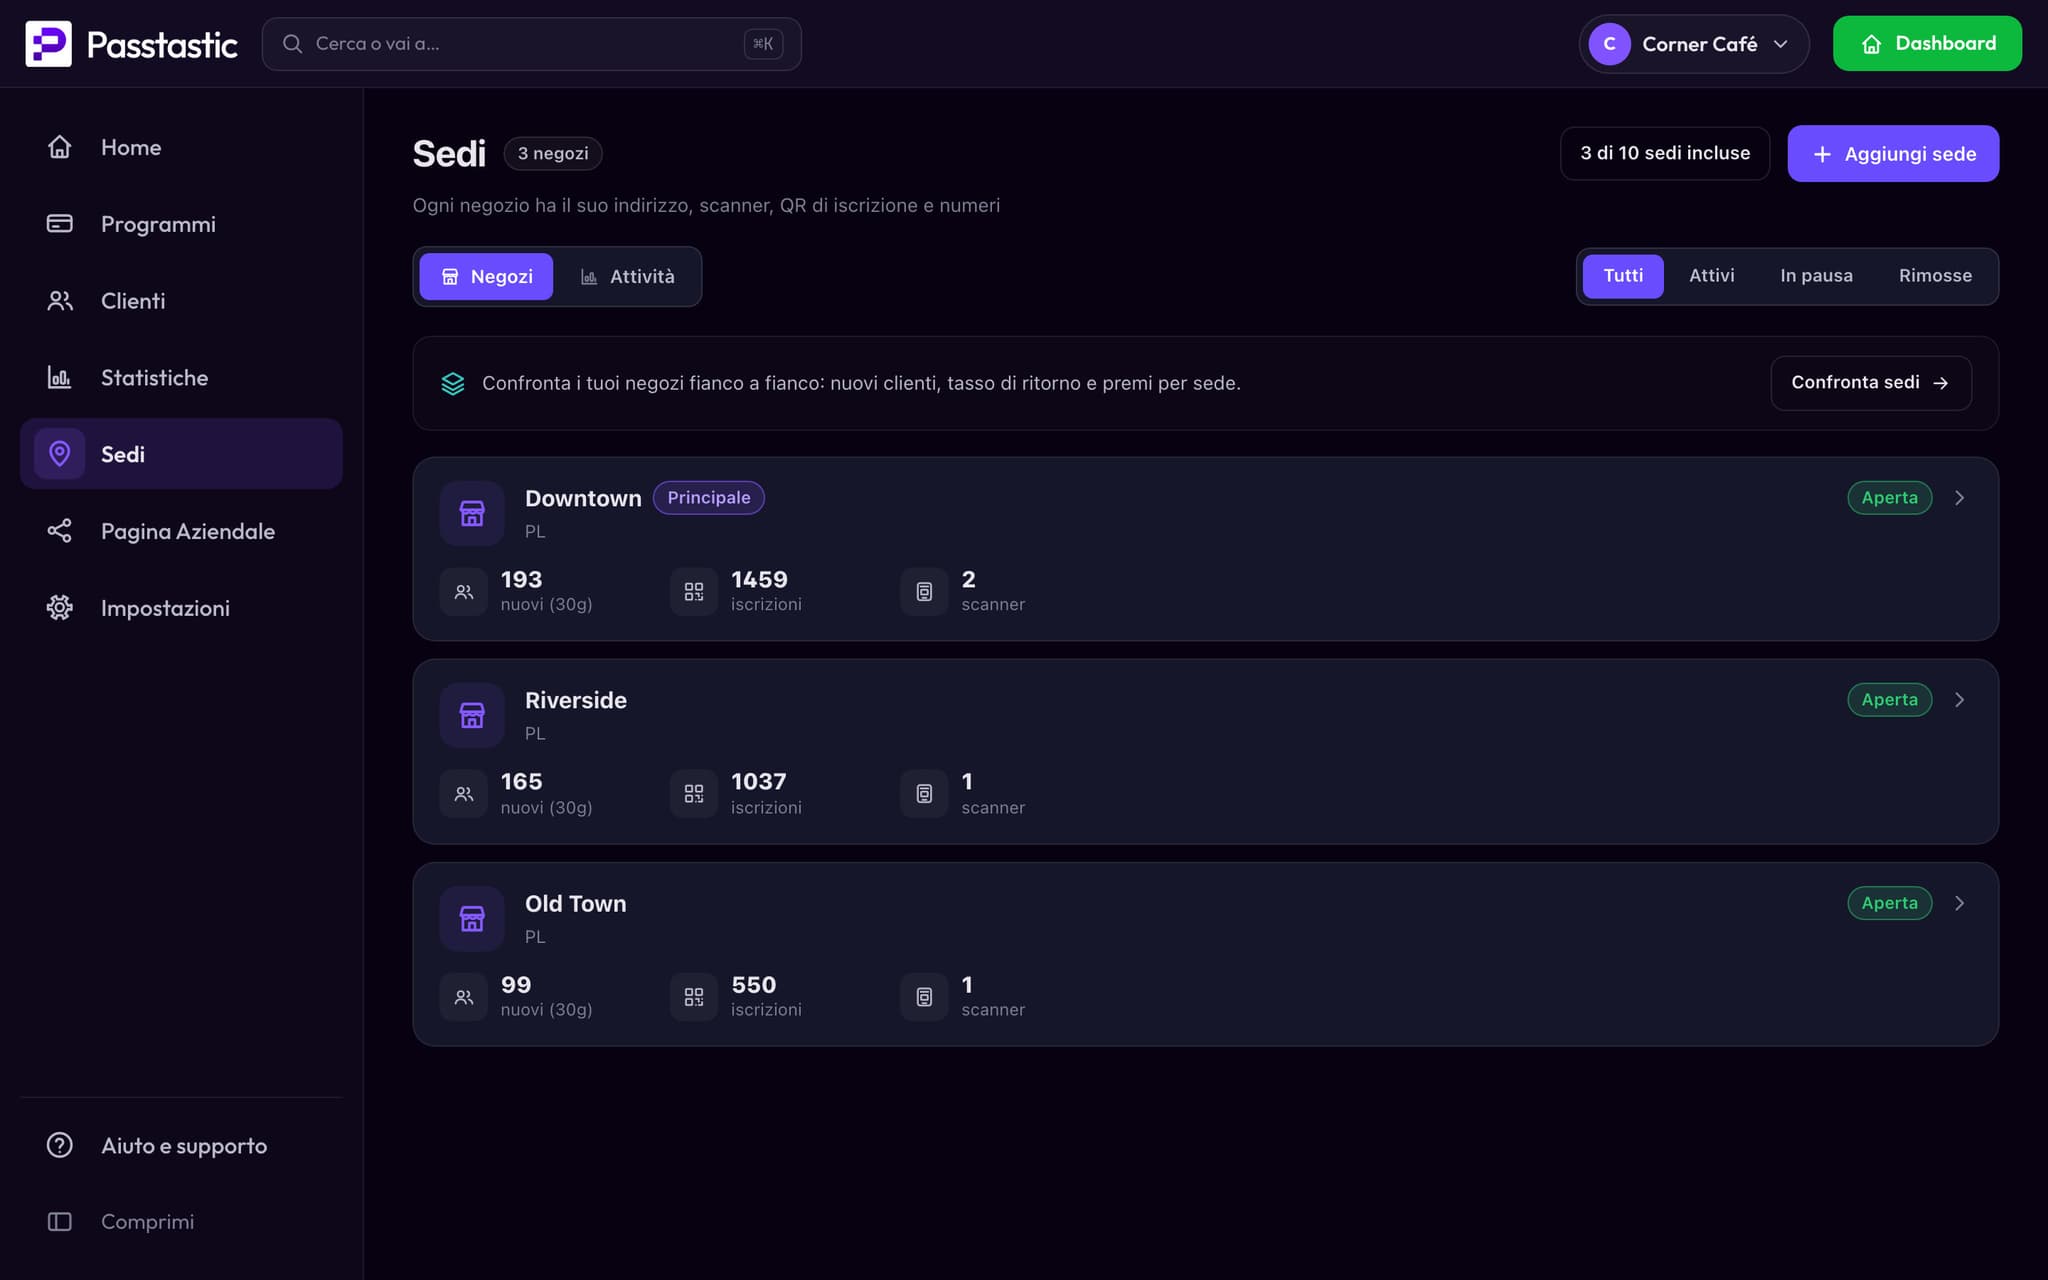Select the Negozi tab
This screenshot has width=2048, height=1280.
tap(486, 277)
